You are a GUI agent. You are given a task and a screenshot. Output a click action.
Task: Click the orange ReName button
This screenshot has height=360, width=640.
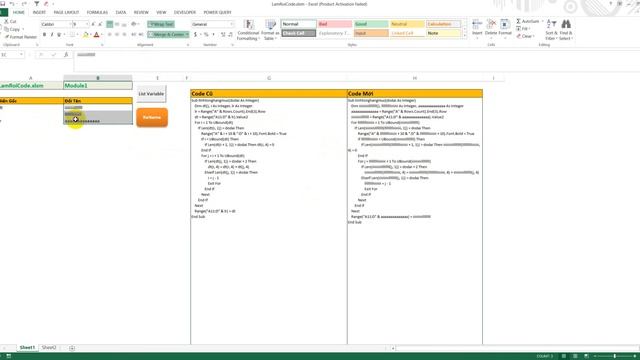[x=152, y=118]
